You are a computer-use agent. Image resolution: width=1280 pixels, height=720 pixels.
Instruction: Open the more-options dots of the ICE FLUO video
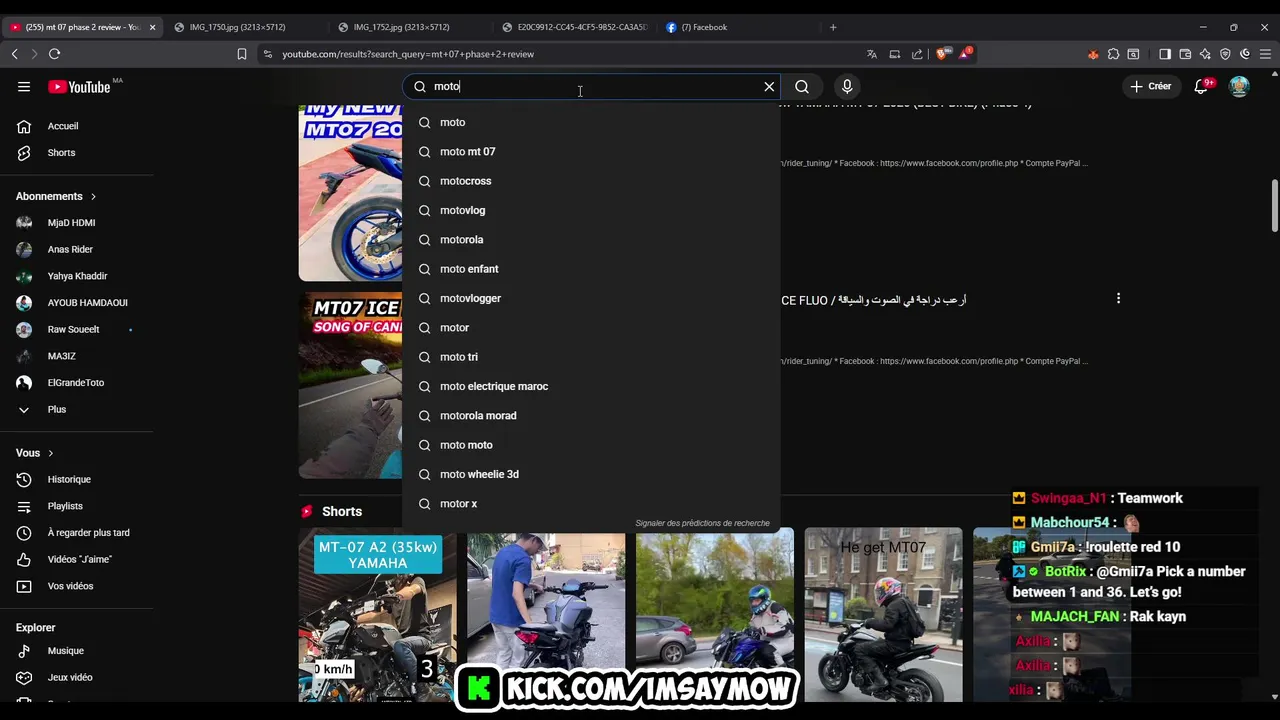click(1118, 298)
